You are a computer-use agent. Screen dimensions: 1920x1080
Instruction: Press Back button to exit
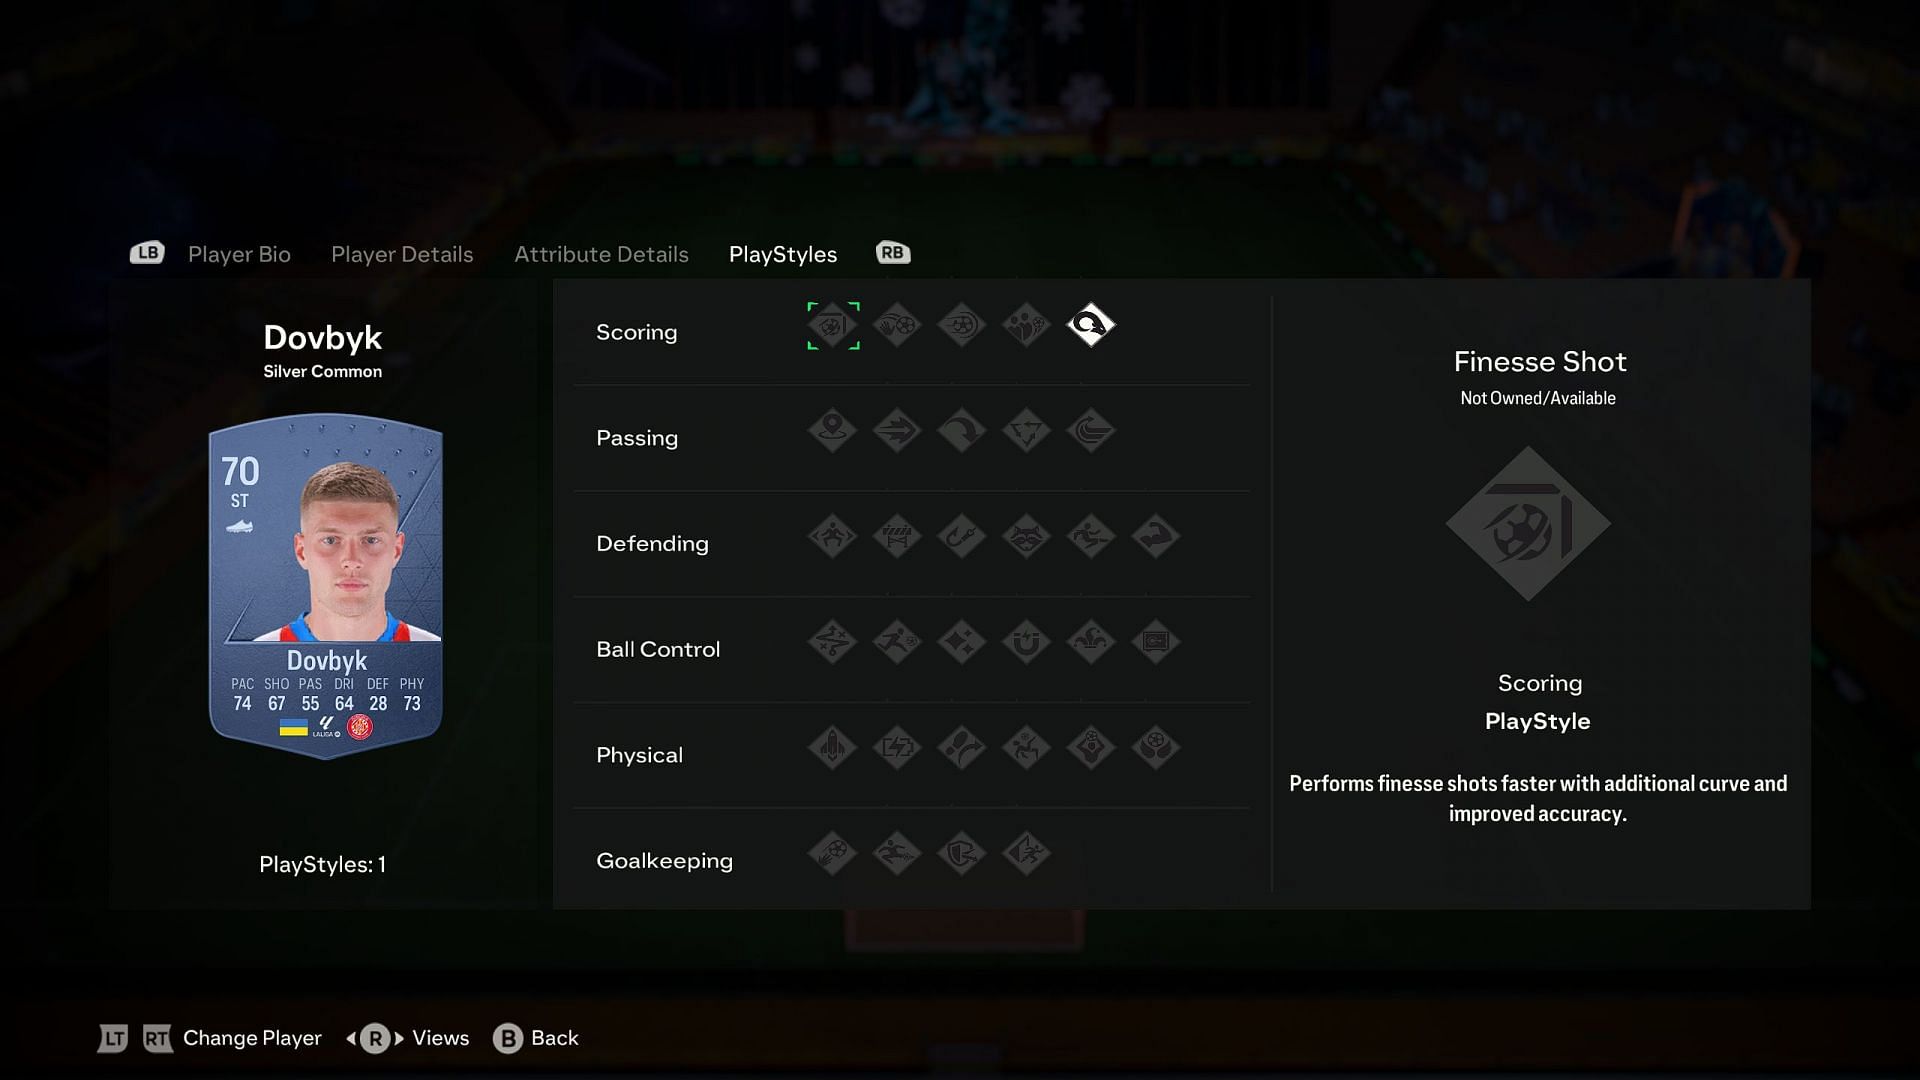click(537, 1038)
